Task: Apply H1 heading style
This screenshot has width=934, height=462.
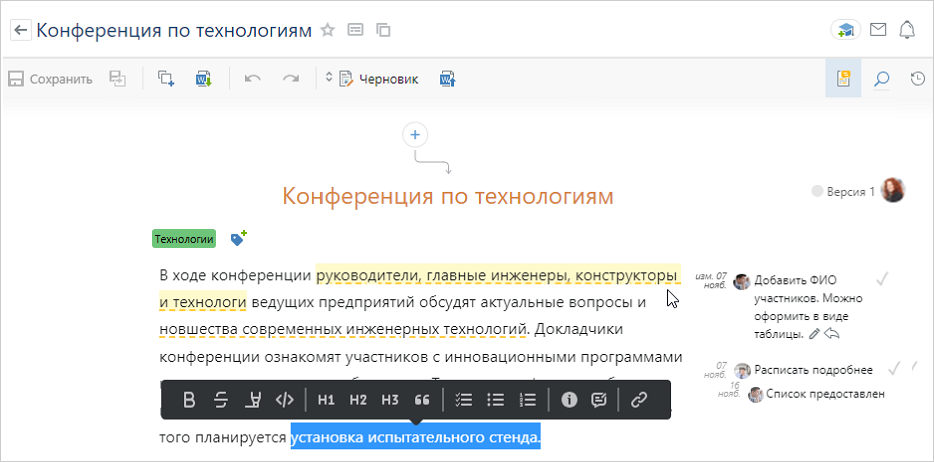Action: tap(326, 400)
